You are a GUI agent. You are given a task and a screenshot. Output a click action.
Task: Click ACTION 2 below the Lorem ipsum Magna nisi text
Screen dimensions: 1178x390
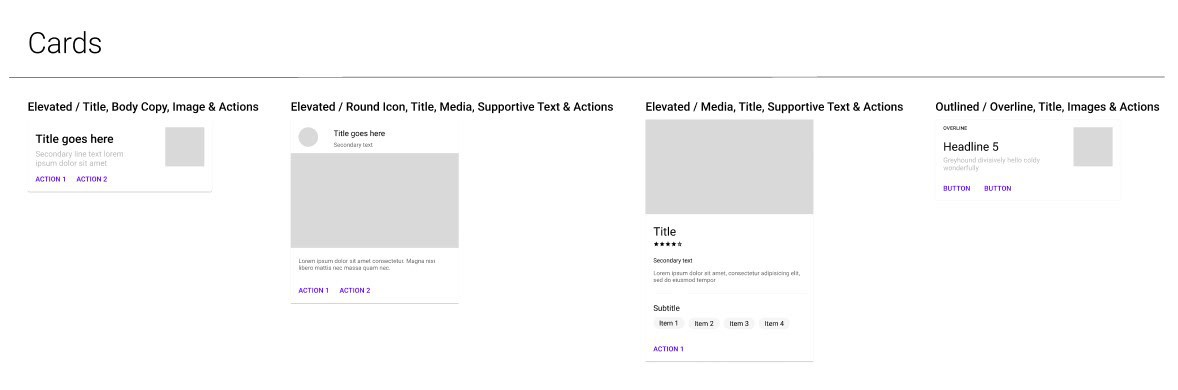tap(355, 291)
